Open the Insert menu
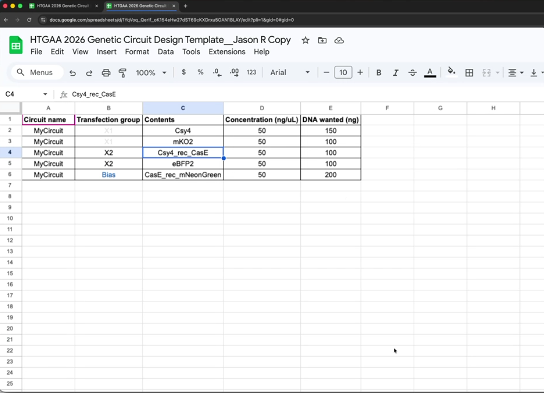This screenshot has width=544, height=393. (x=107, y=52)
